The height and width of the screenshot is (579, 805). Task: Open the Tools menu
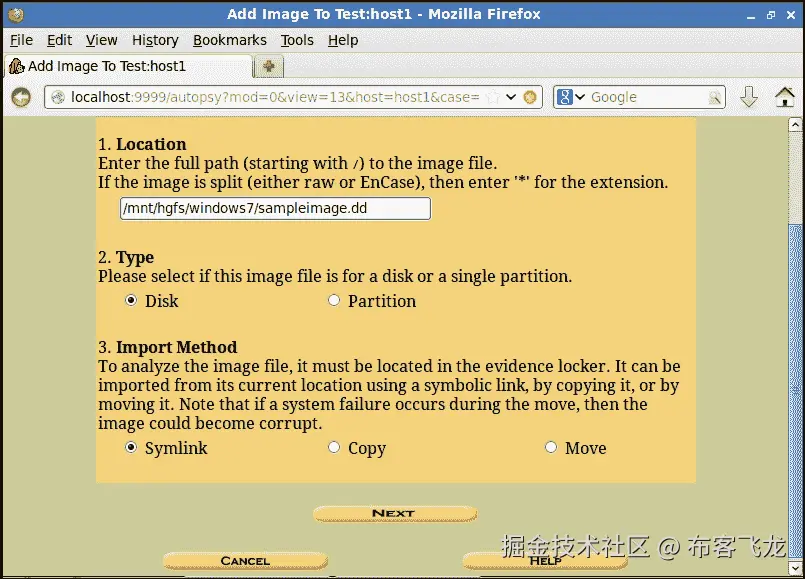pyautogui.click(x=297, y=40)
